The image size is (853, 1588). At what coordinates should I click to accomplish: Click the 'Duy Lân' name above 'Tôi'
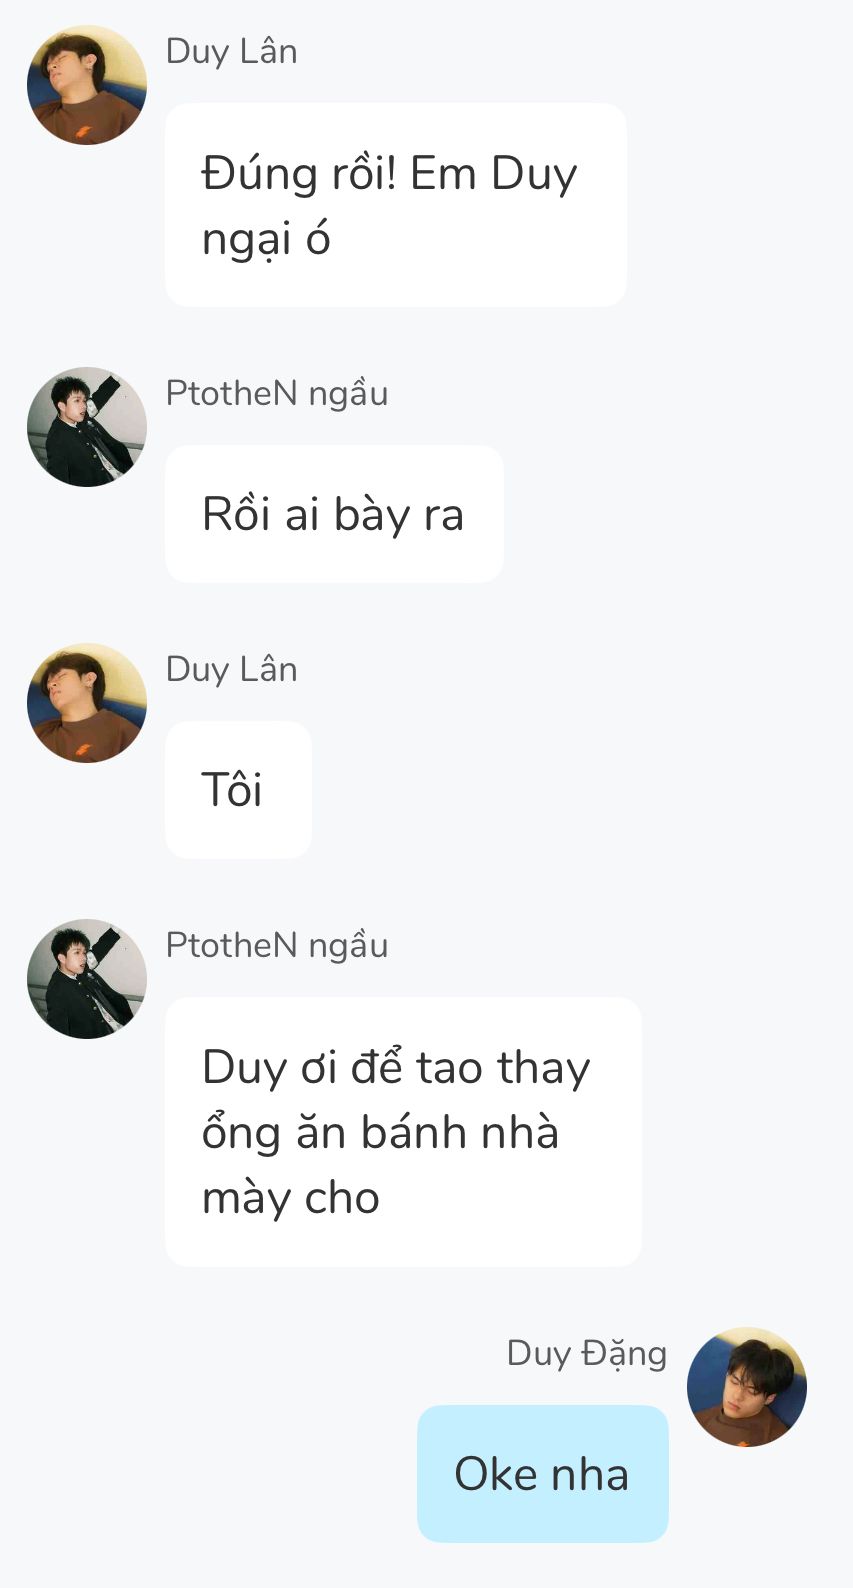(231, 669)
